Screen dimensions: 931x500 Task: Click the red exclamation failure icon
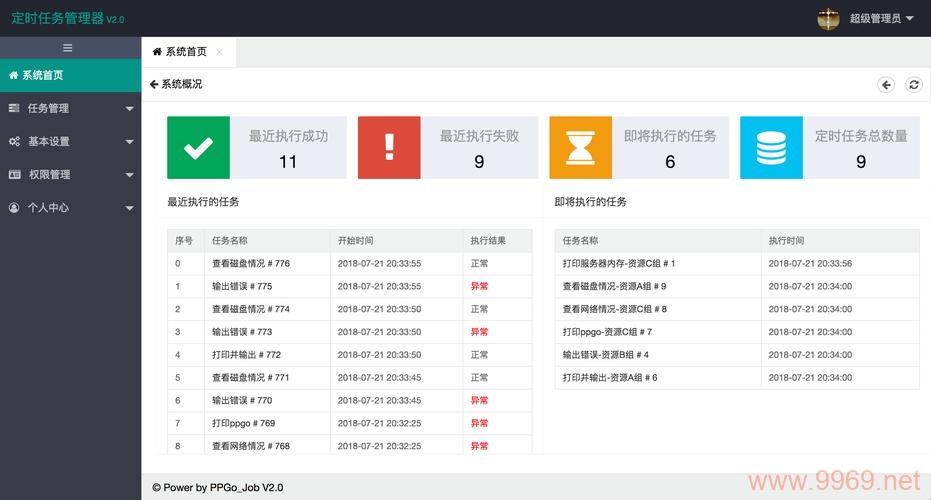389,147
